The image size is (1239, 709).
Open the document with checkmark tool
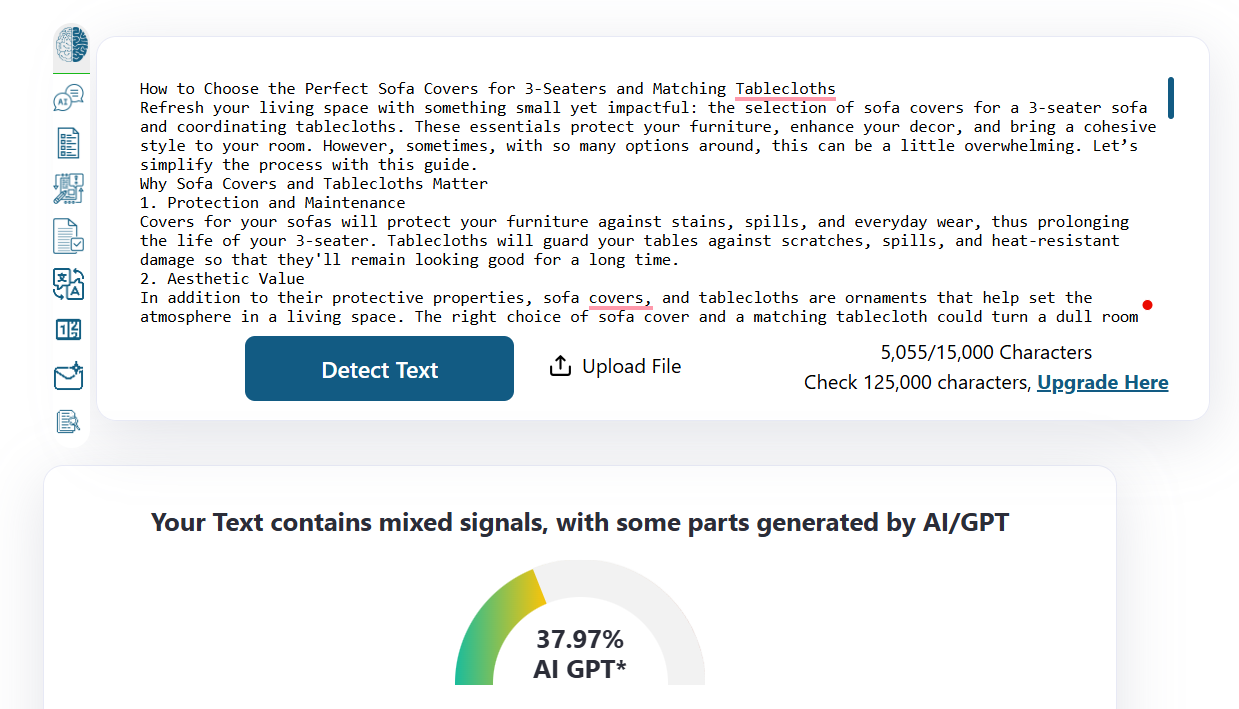coord(68,237)
